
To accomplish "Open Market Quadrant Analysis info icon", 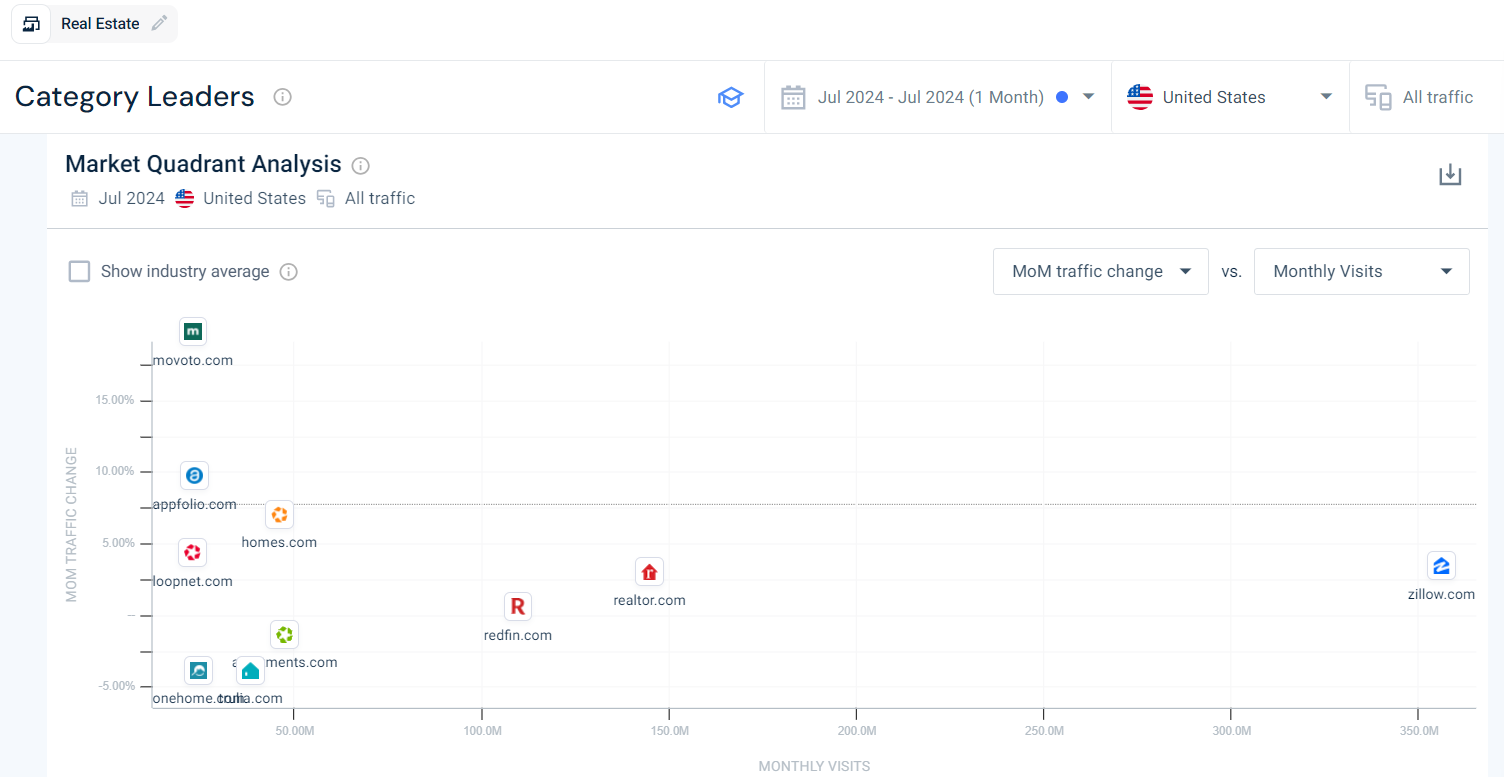I will tap(361, 165).
